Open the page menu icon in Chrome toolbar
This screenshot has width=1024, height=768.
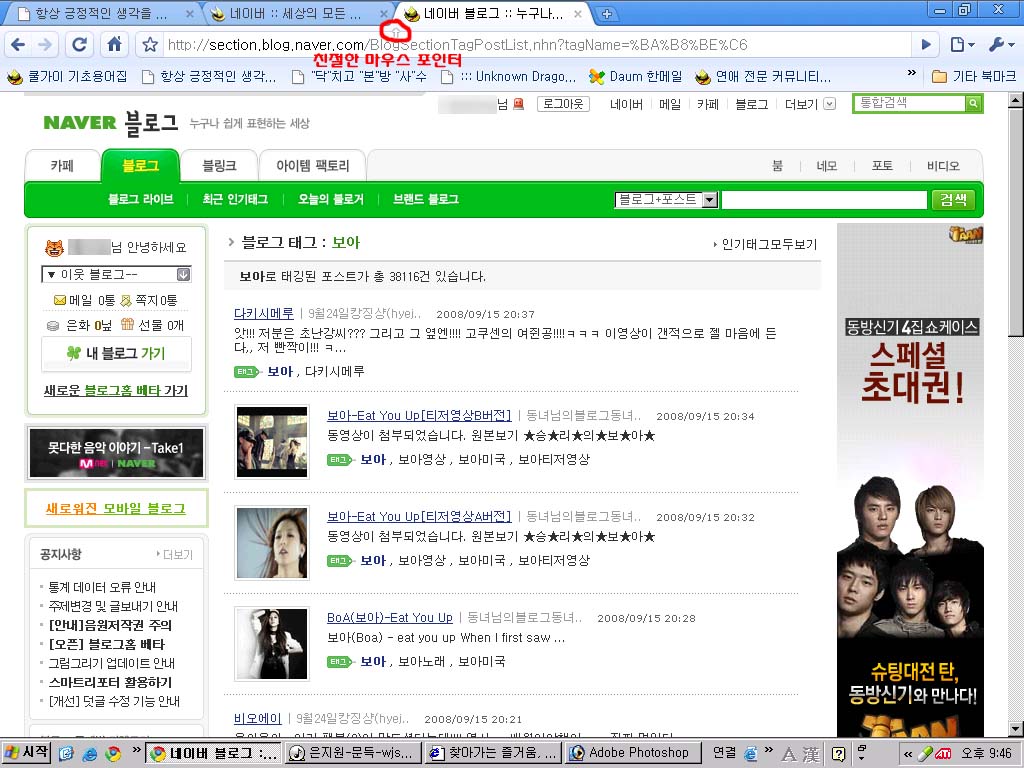click(x=961, y=44)
